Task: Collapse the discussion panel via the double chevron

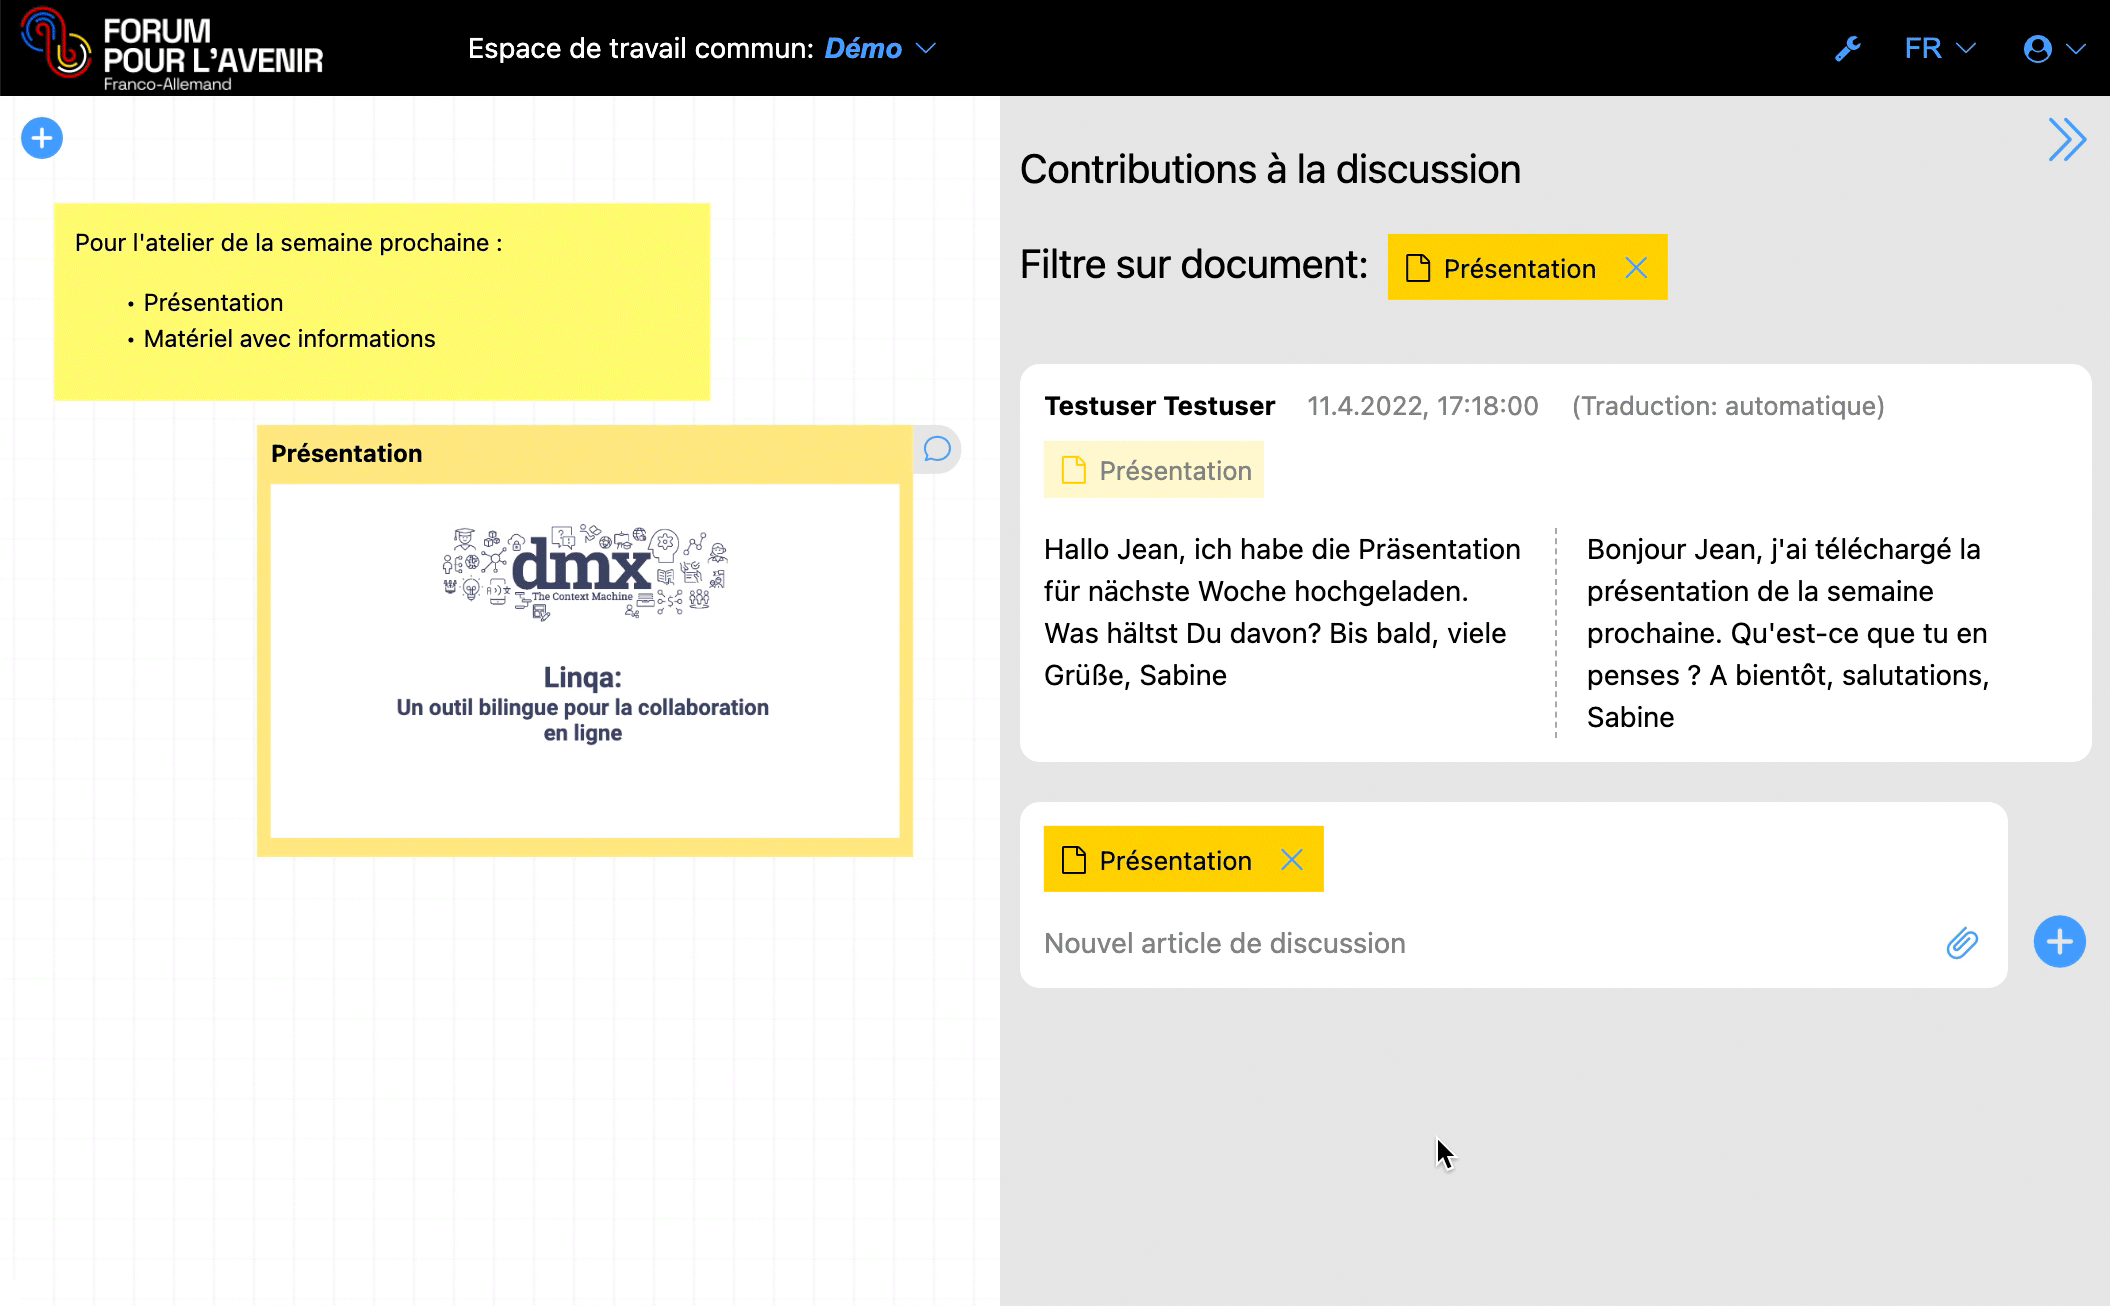Action: click(2065, 140)
